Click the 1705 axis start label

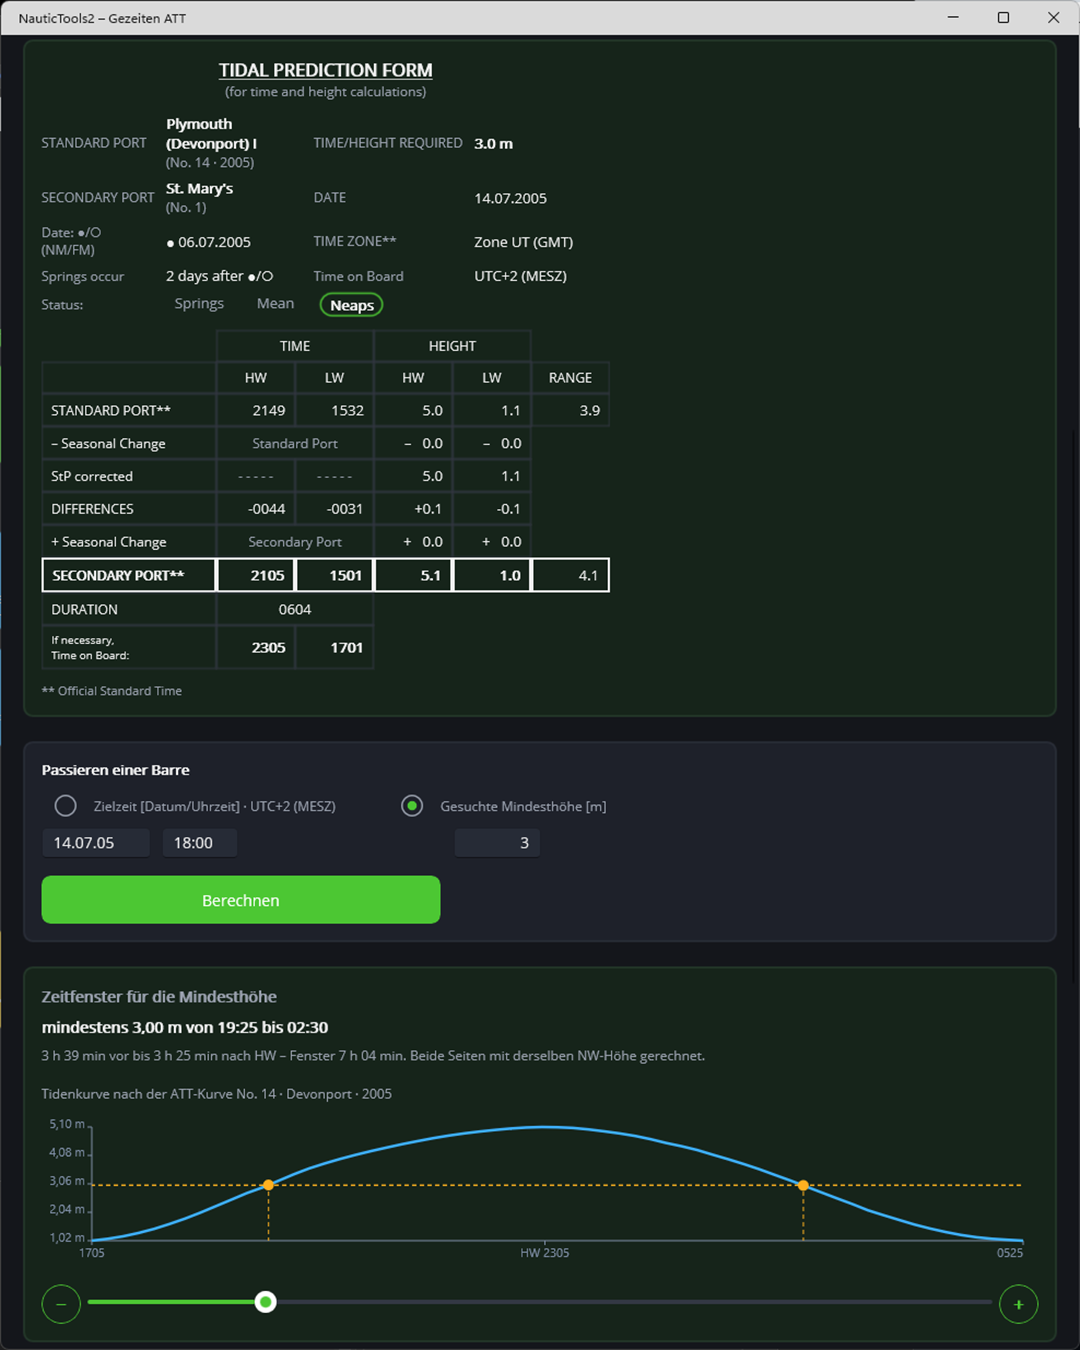pos(92,1252)
